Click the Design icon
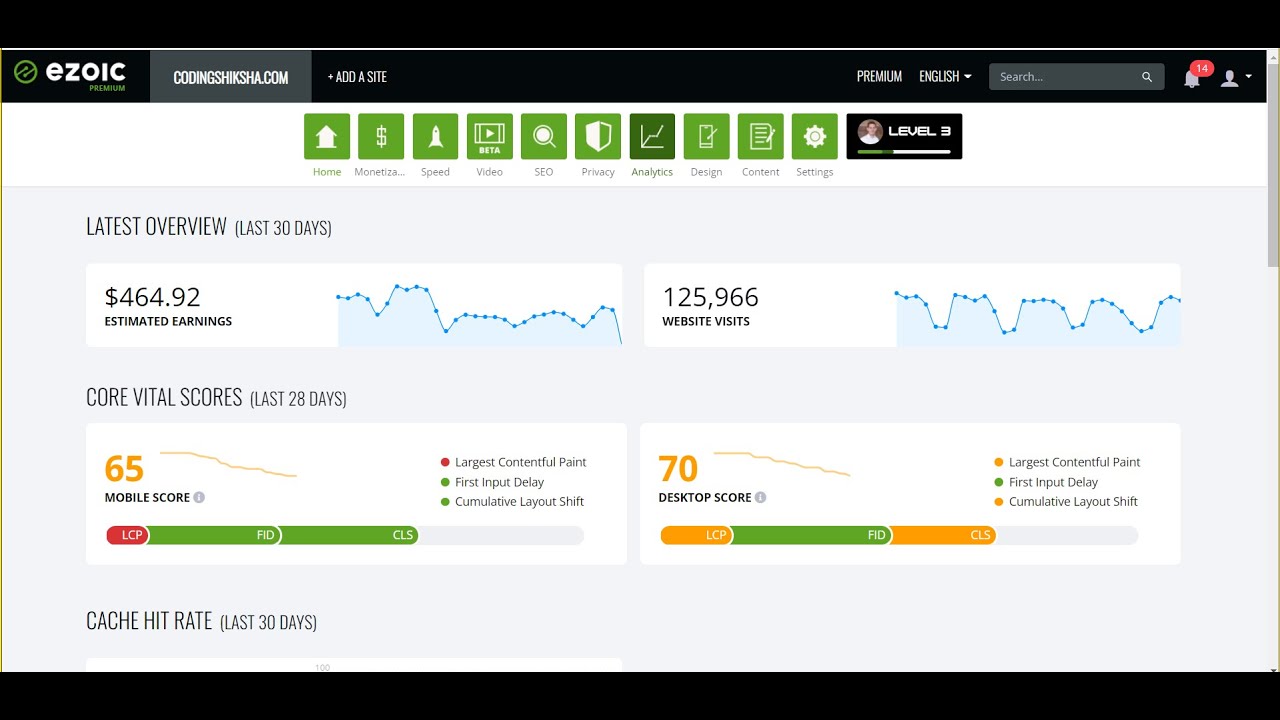Viewport: 1280px width, 720px height. tap(706, 137)
